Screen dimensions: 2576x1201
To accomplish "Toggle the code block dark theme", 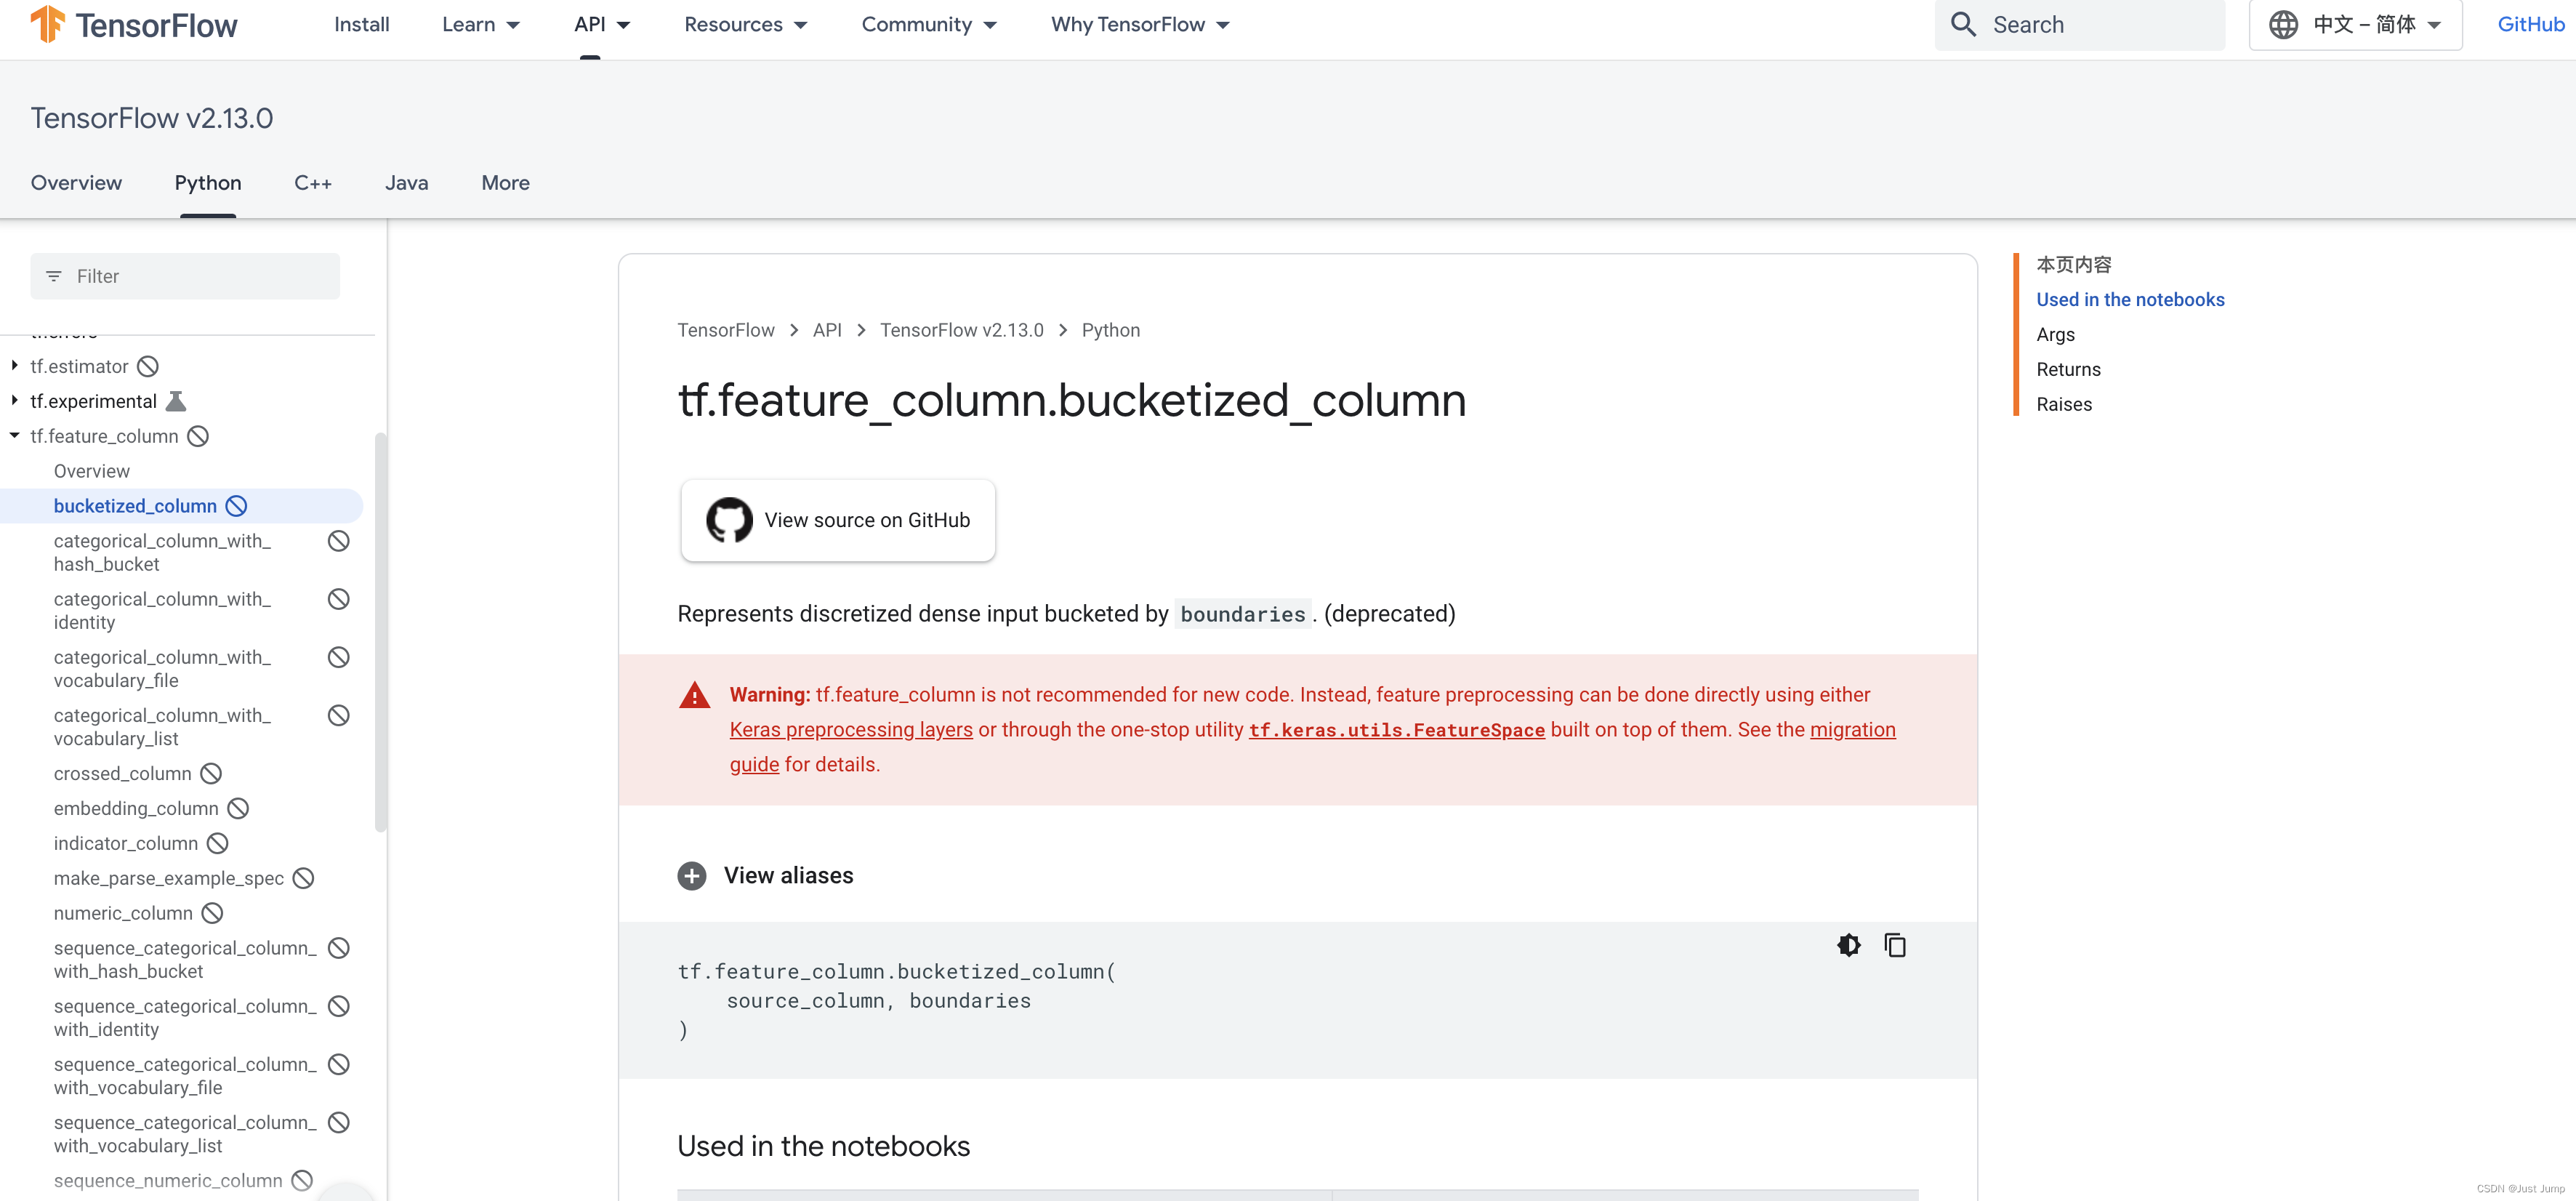I will (1848, 945).
